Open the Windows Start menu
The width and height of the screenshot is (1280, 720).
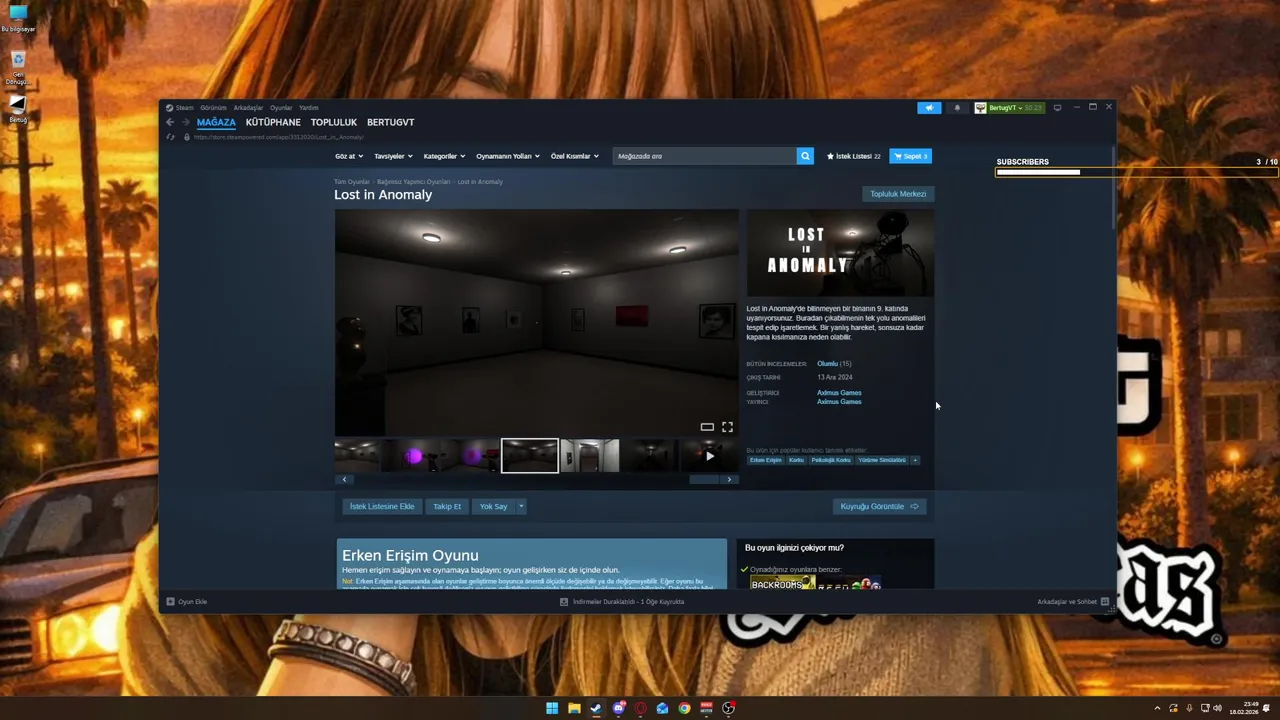[552, 708]
